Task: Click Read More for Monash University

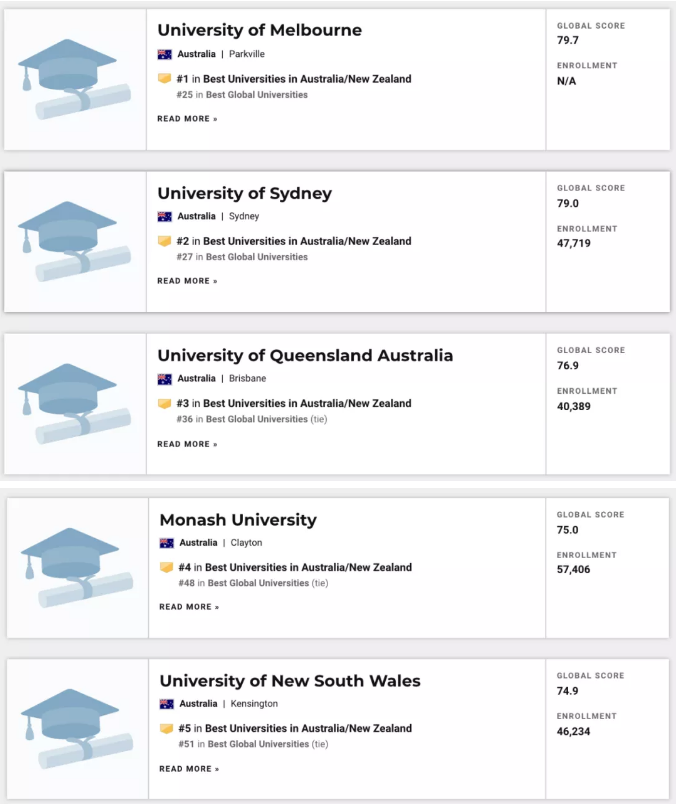Action: [x=189, y=607]
